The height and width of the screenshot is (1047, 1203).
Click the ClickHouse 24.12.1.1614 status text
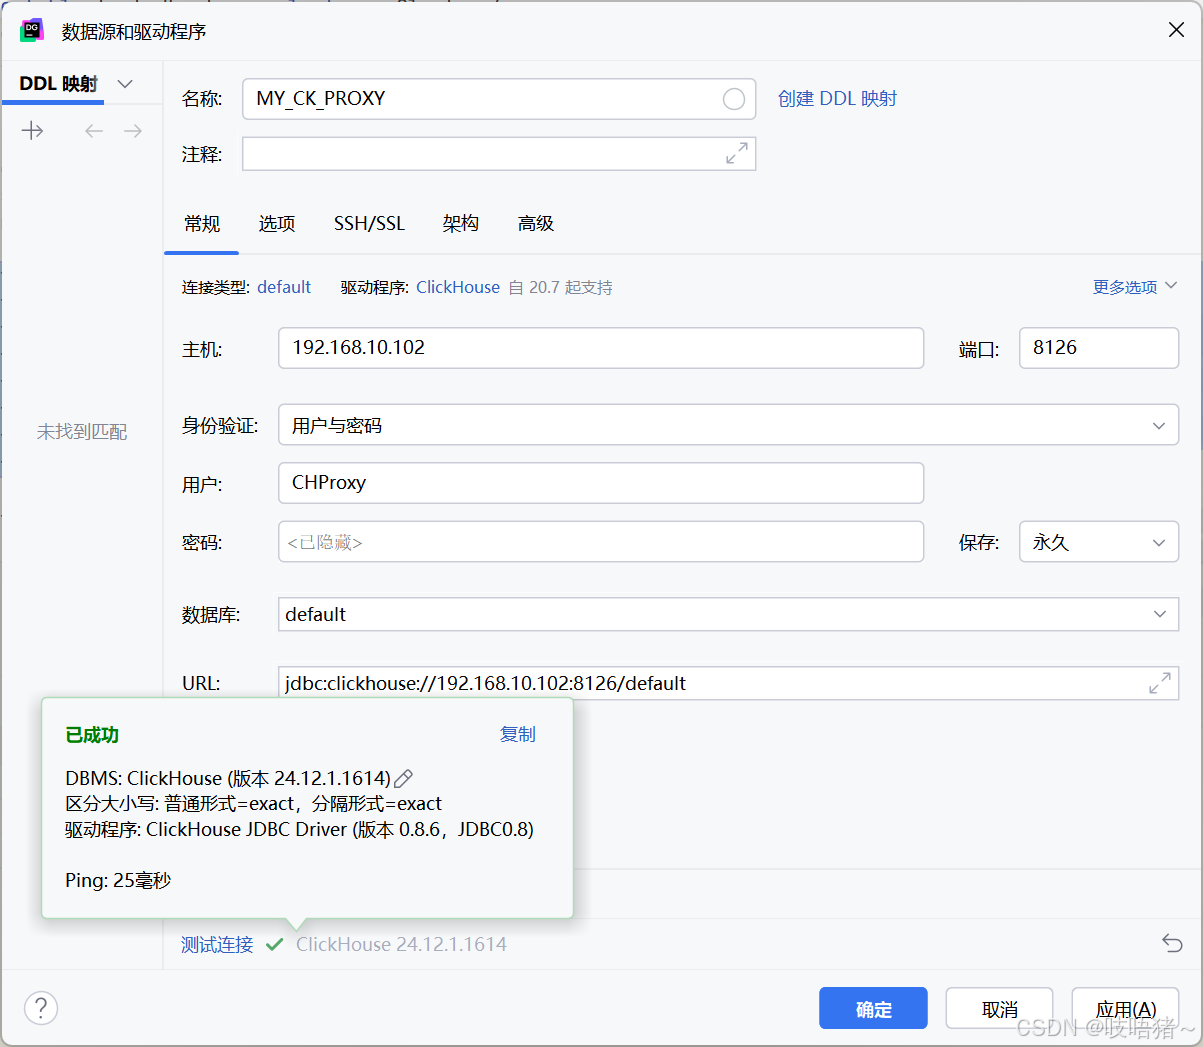[401, 944]
